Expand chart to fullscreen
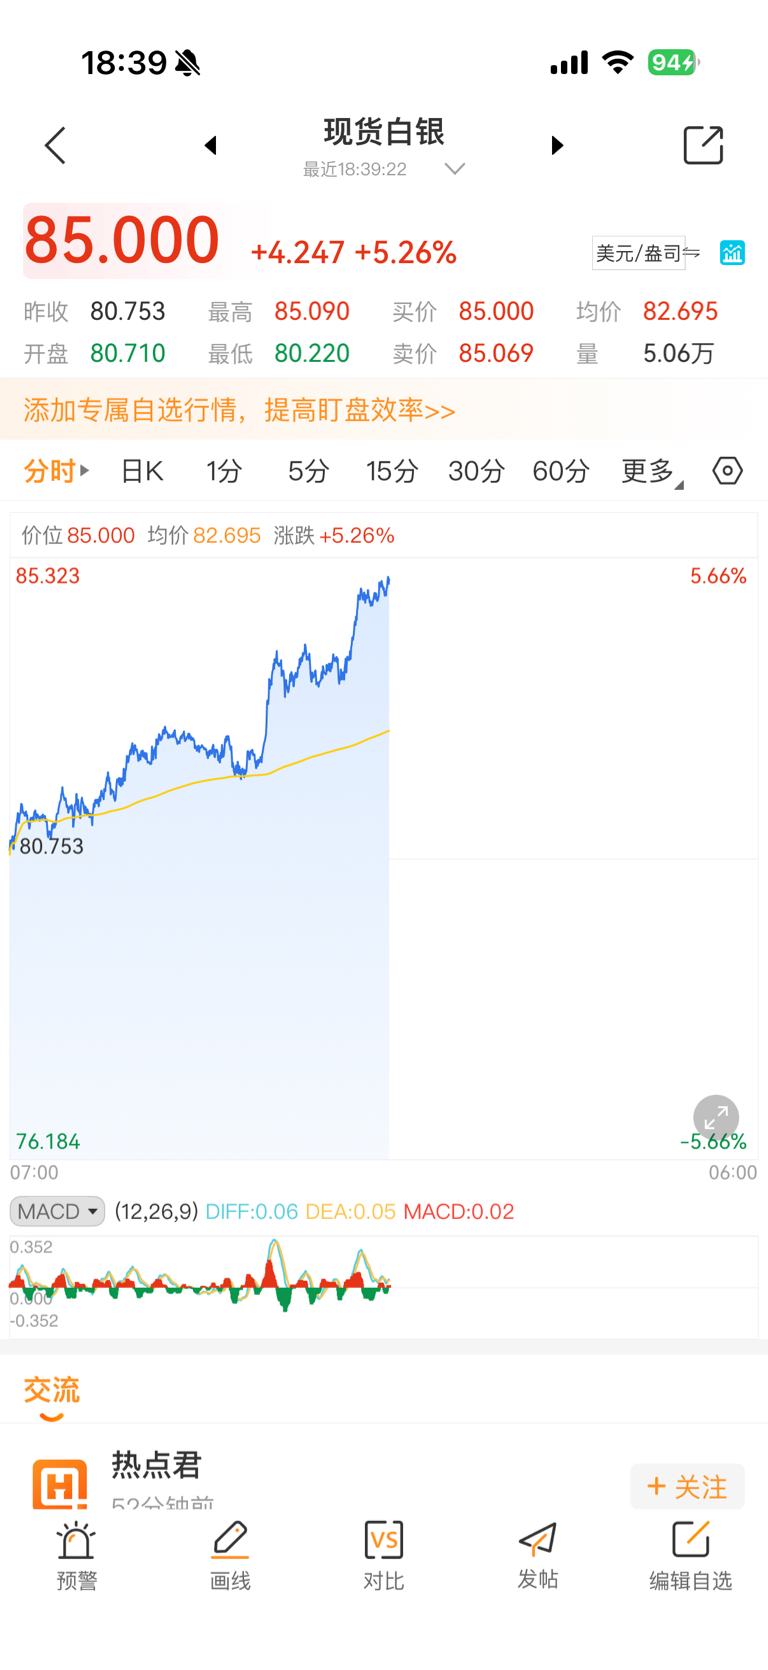 pyautogui.click(x=716, y=1117)
